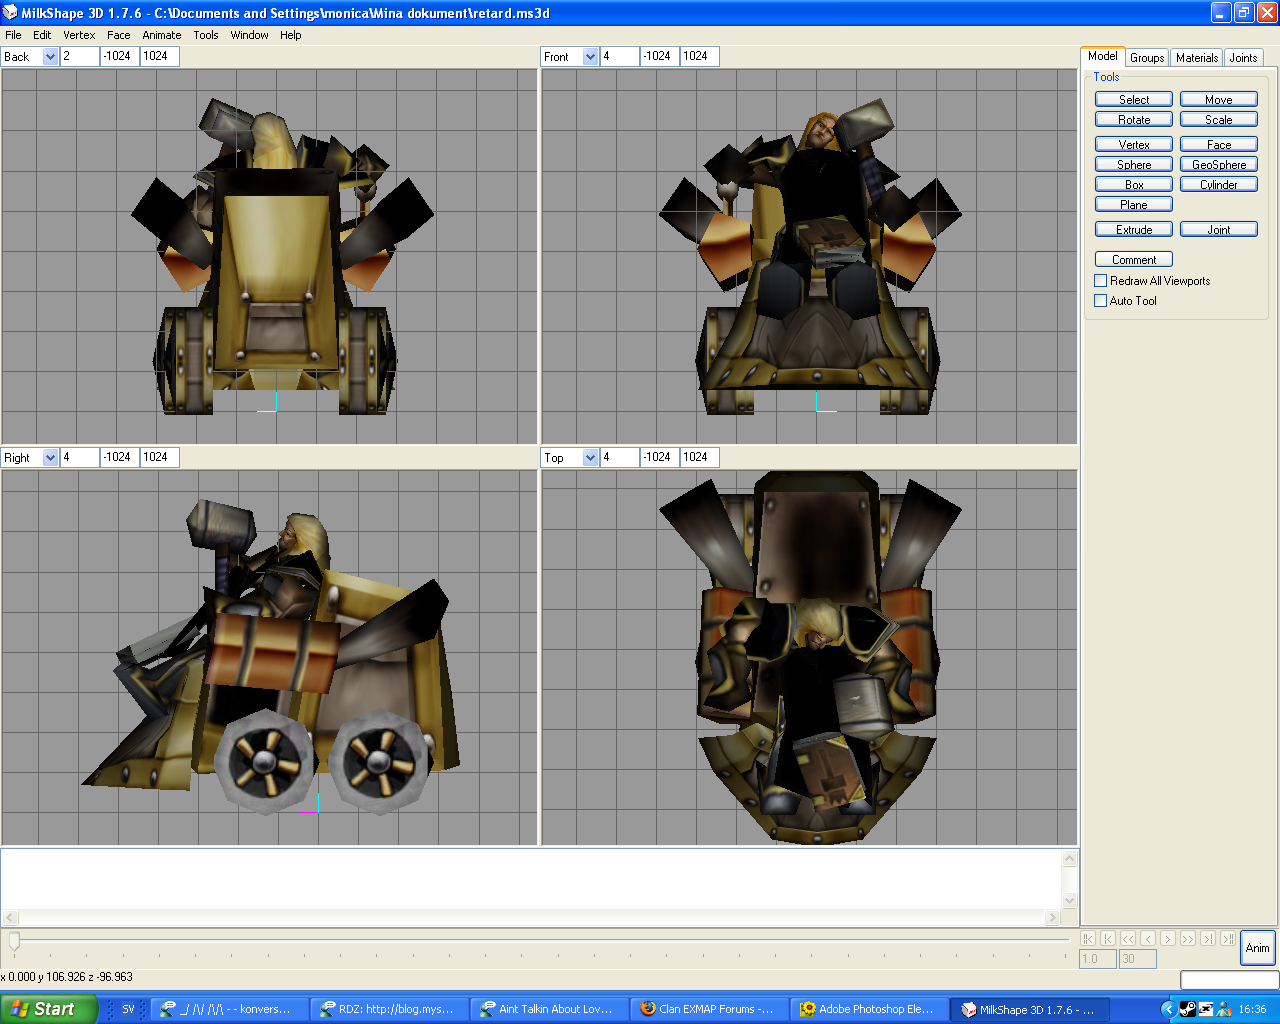1280x1024 pixels.
Task: Open the Windows Start menu
Action: pyautogui.click(x=49, y=1009)
